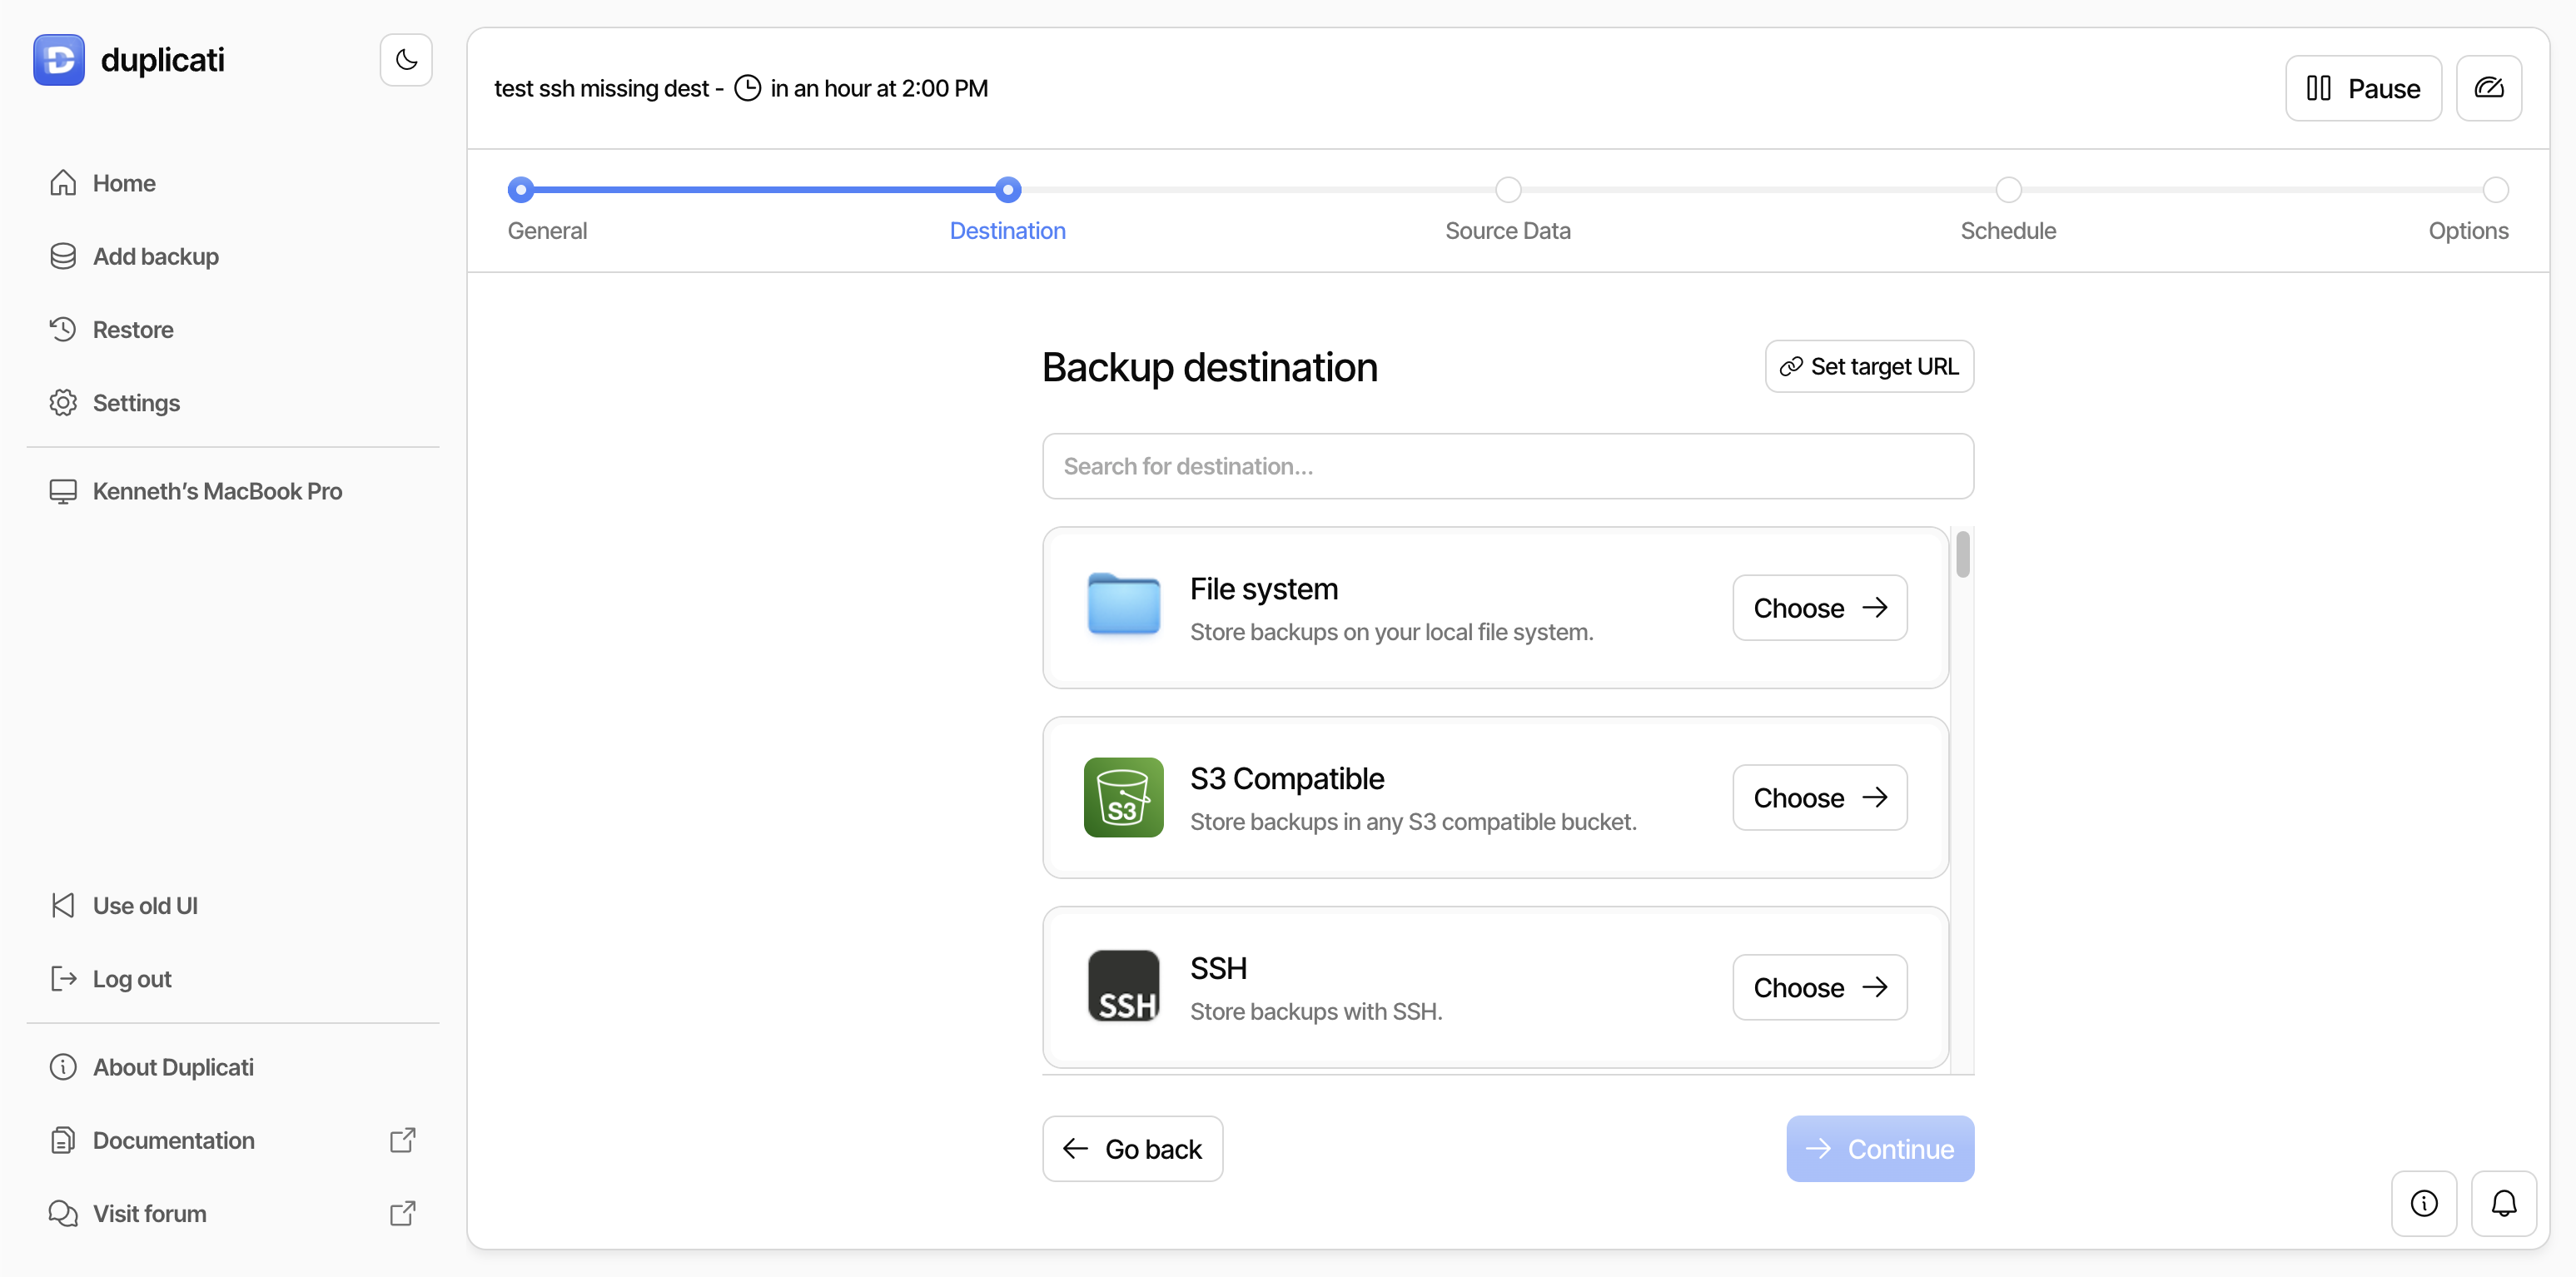This screenshot has width=2576, height=1277.
Task: Switch to Use old UI
Action: pos(145,905)
